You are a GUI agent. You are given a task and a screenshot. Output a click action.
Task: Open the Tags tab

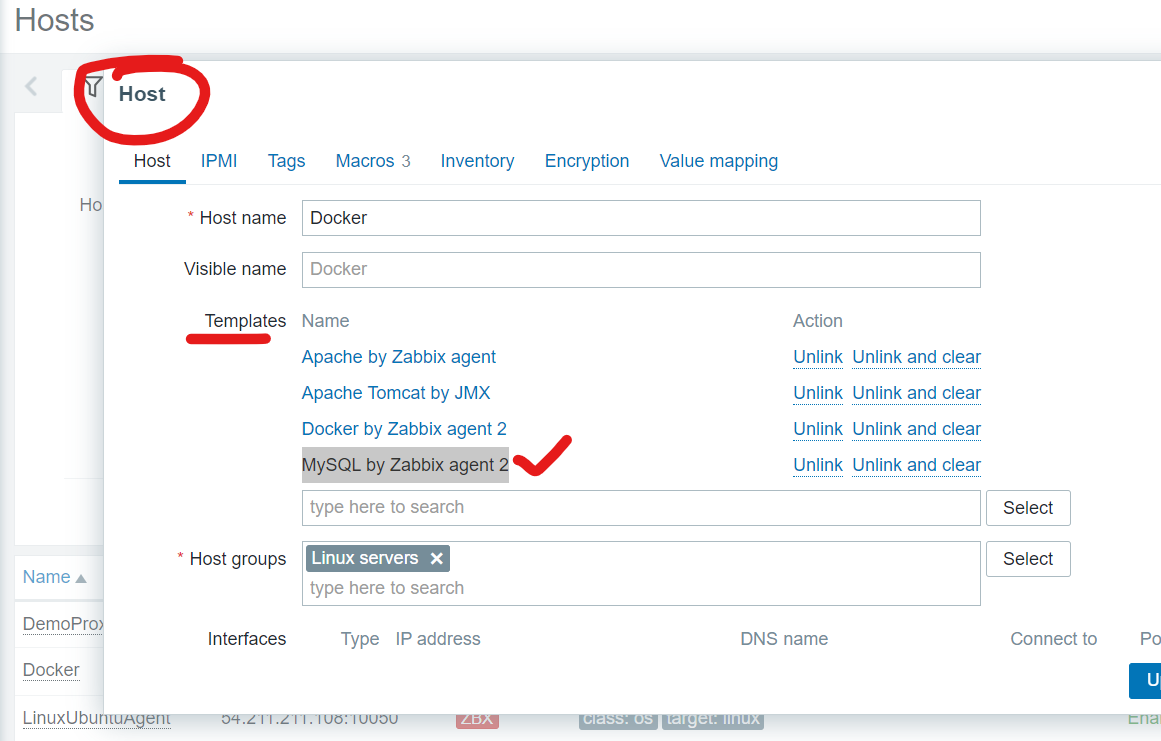286,161
